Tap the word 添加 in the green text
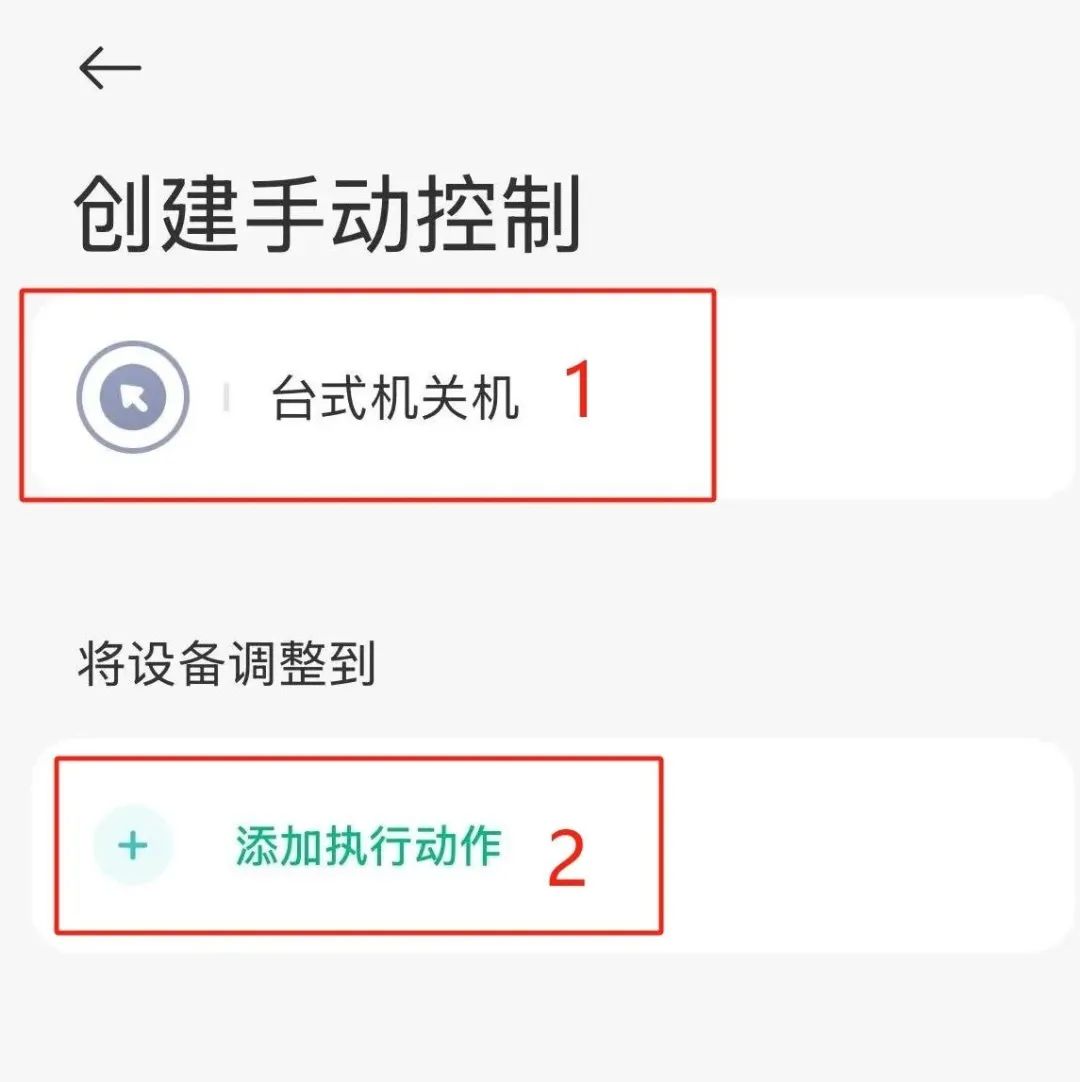The width and height of the screenshot is (1080, 1082). [x=278, y=845]
